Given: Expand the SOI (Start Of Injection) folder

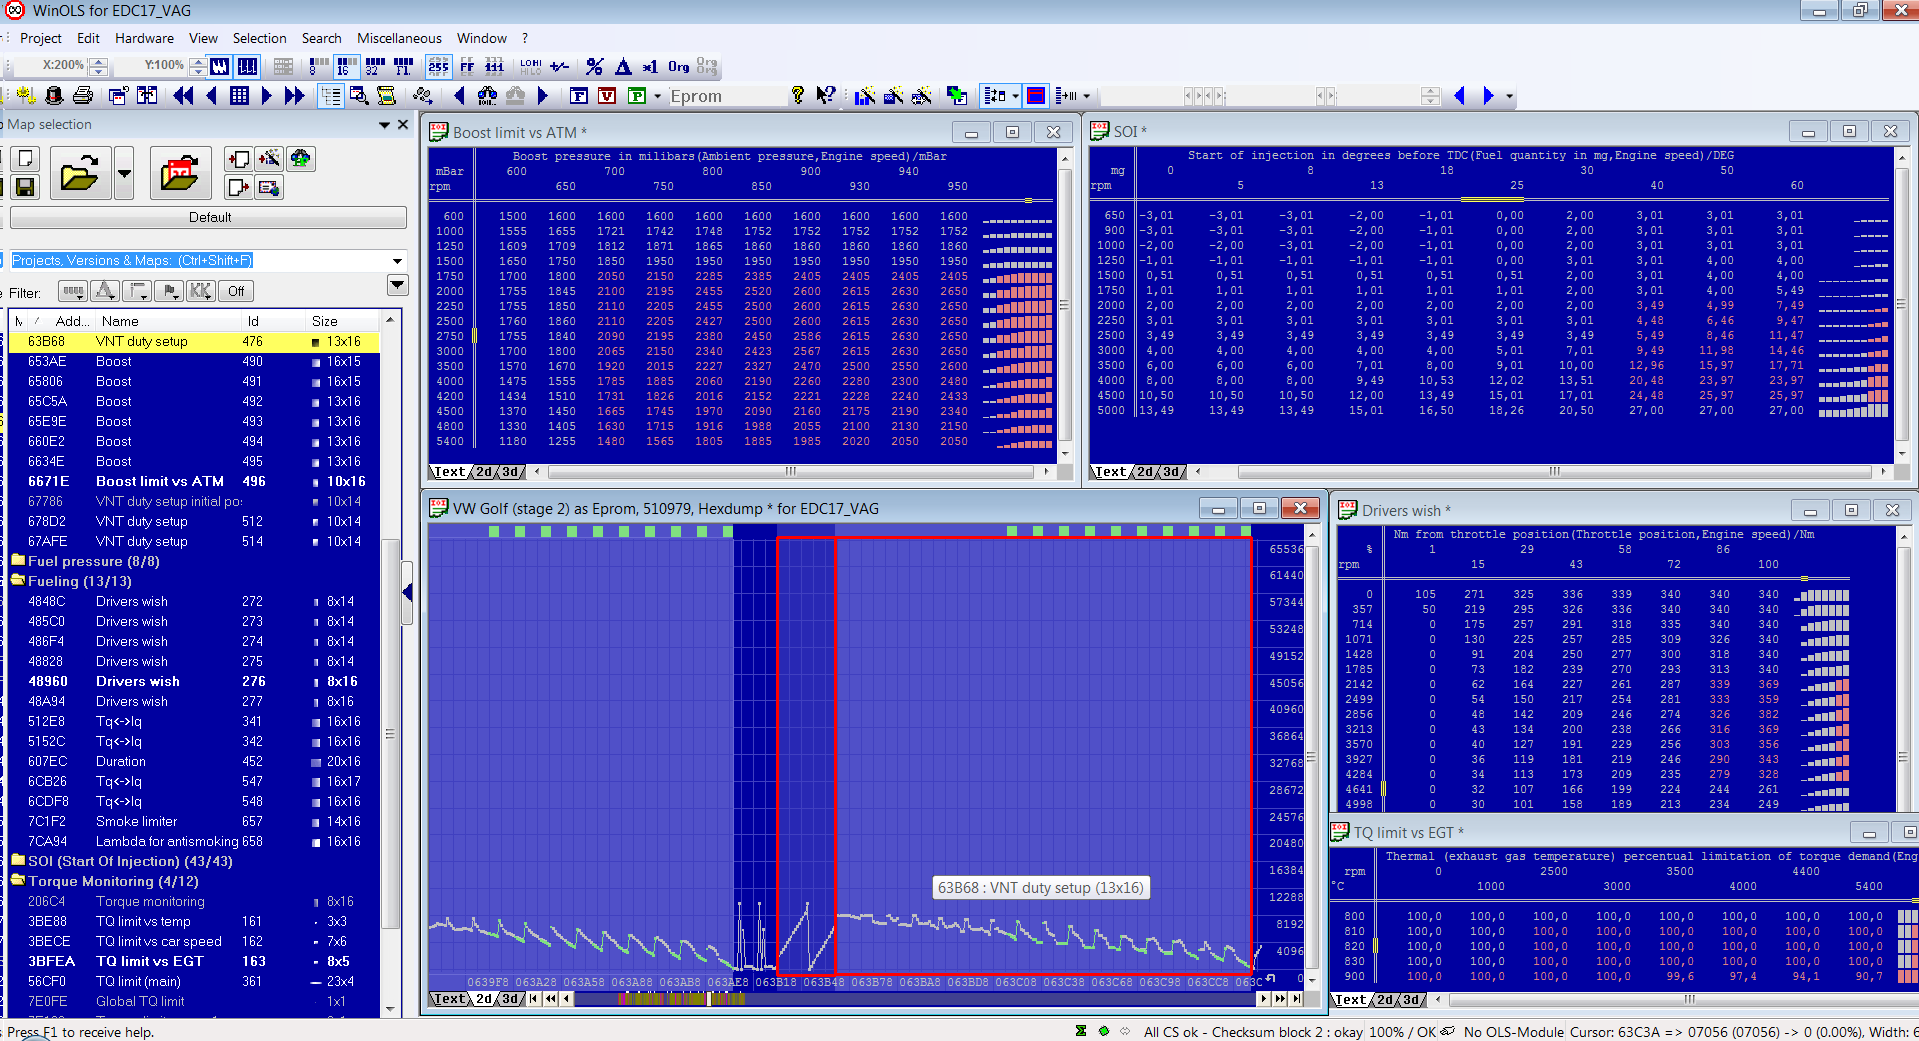Looking at the screenshot, I should click(18, 861).
